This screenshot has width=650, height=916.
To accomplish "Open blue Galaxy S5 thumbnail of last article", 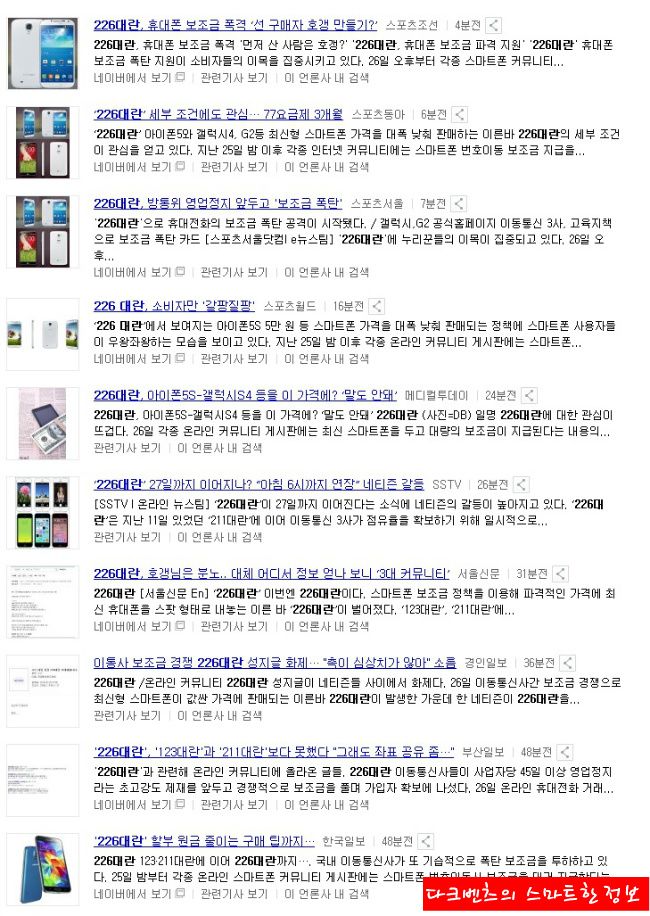I will [43, 869].
